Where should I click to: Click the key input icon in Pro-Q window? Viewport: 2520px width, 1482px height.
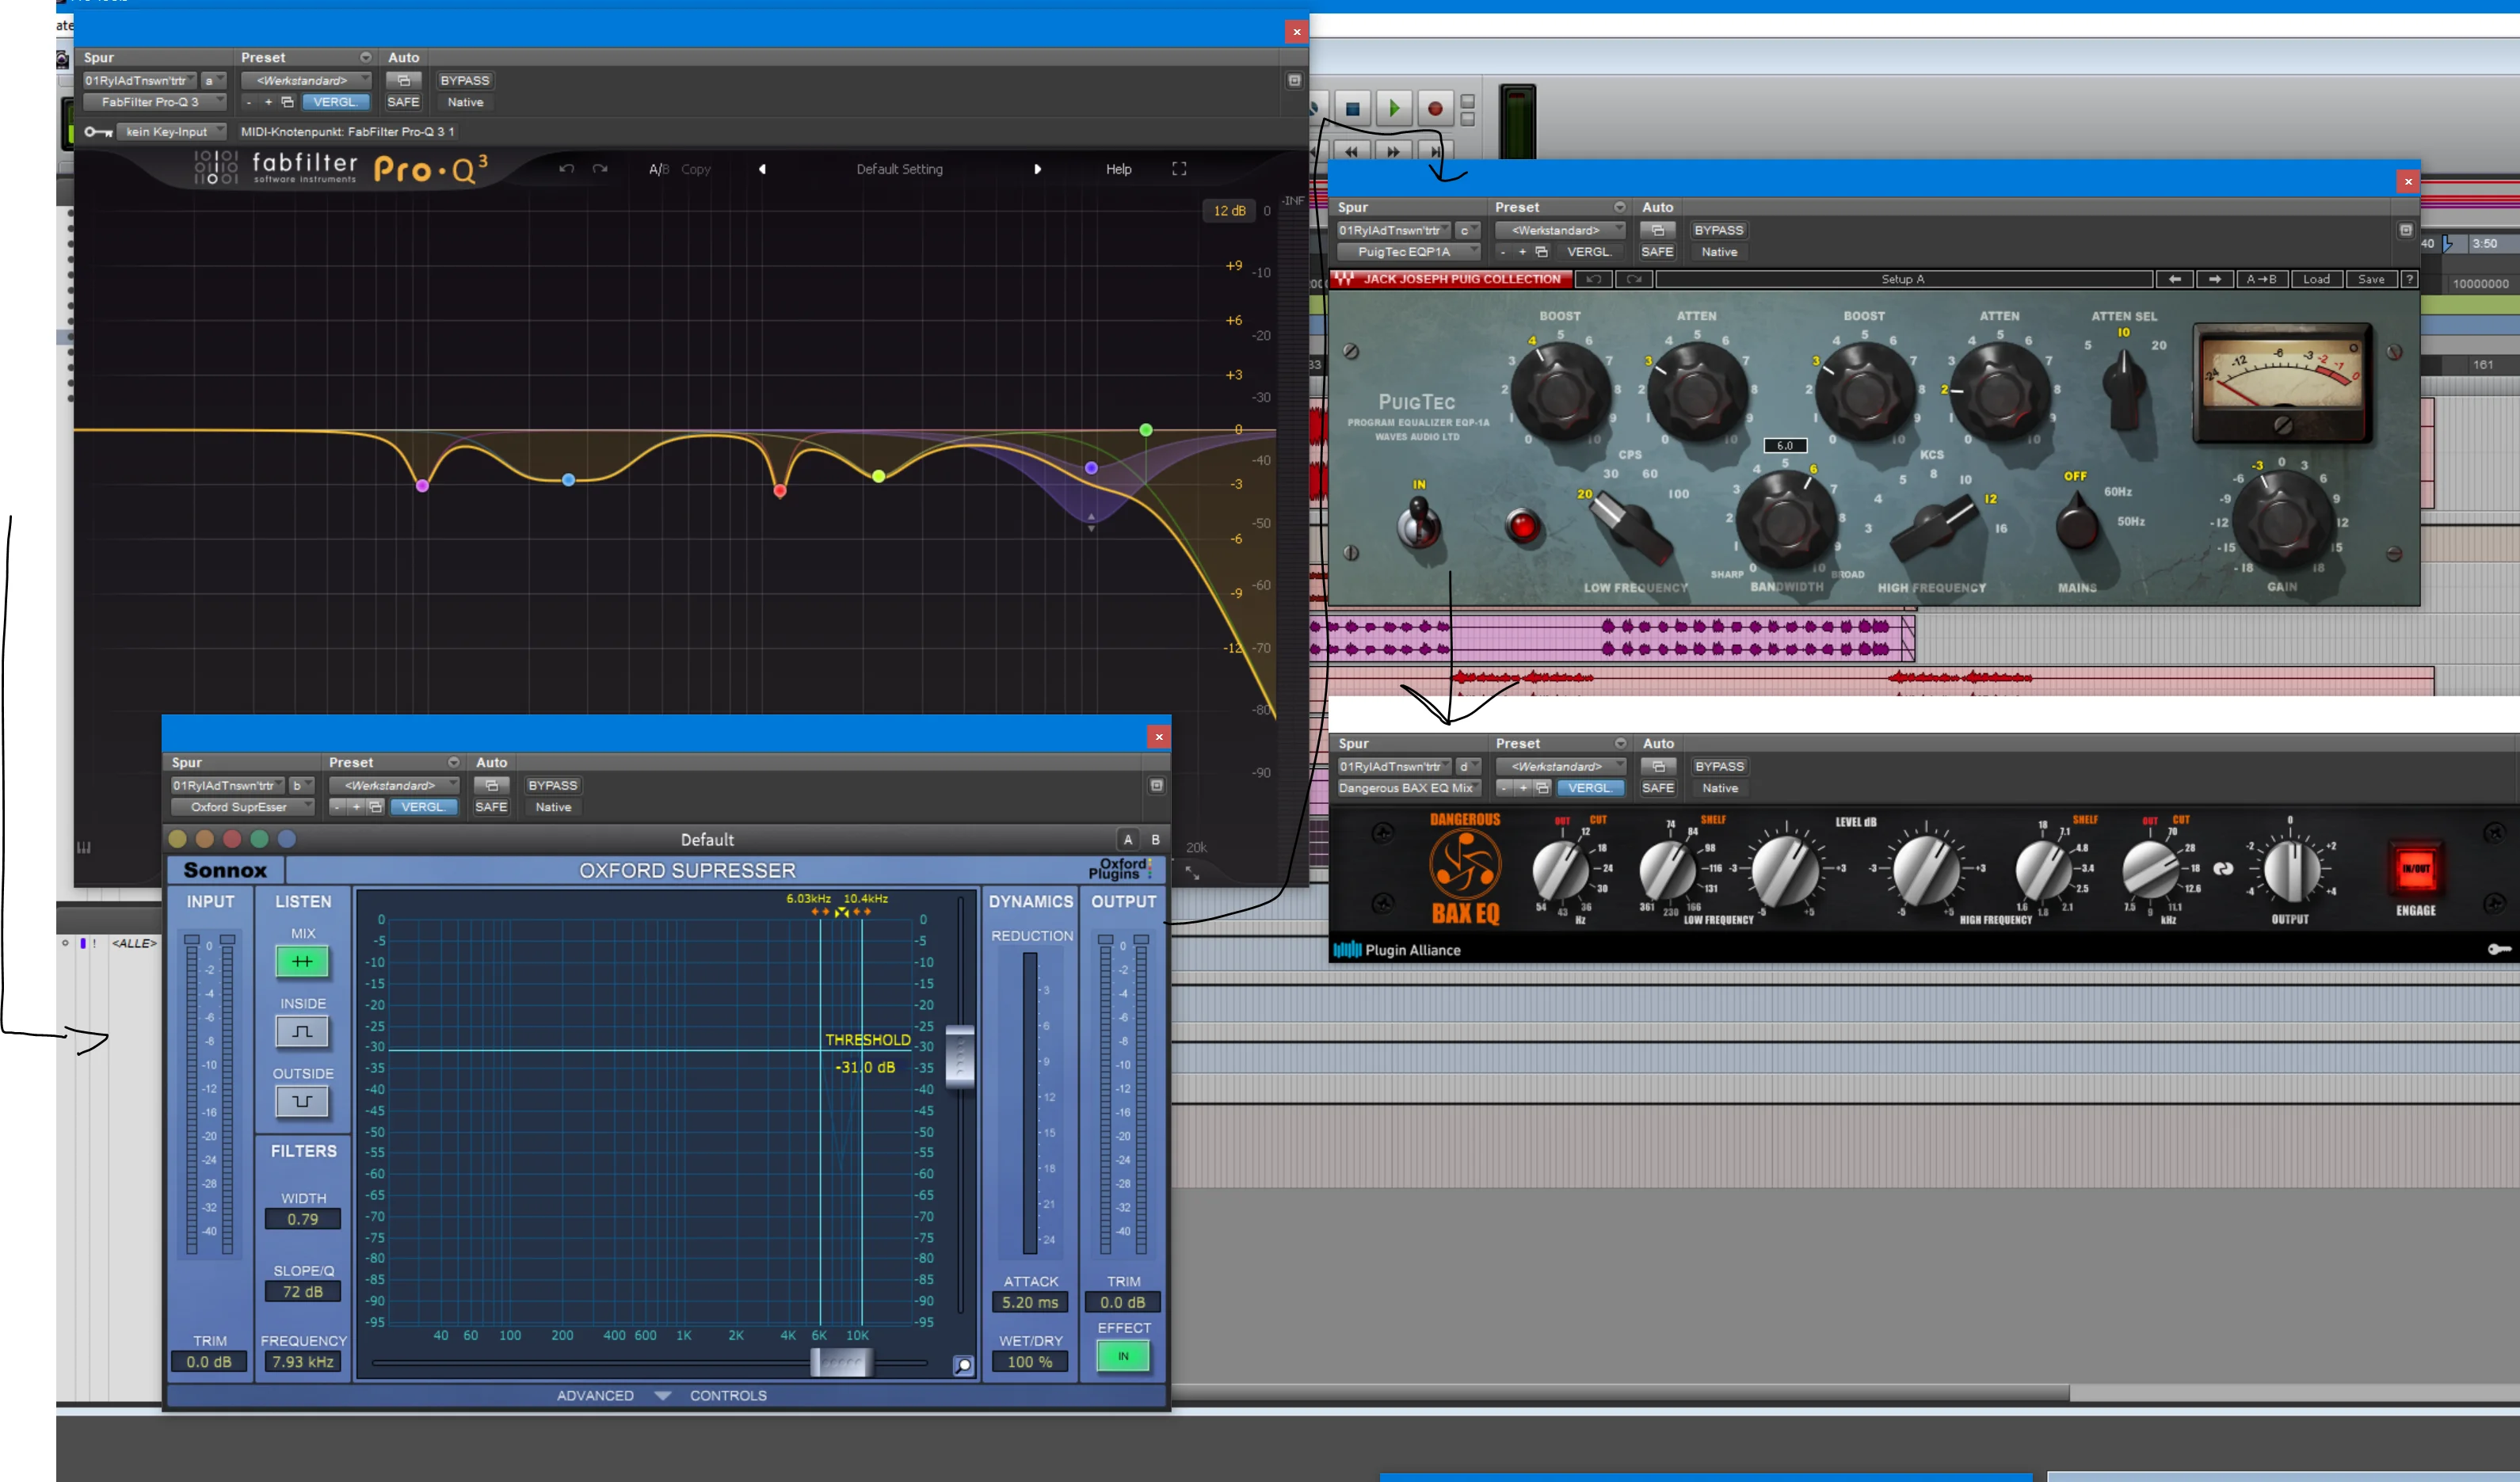coord(98,132)
